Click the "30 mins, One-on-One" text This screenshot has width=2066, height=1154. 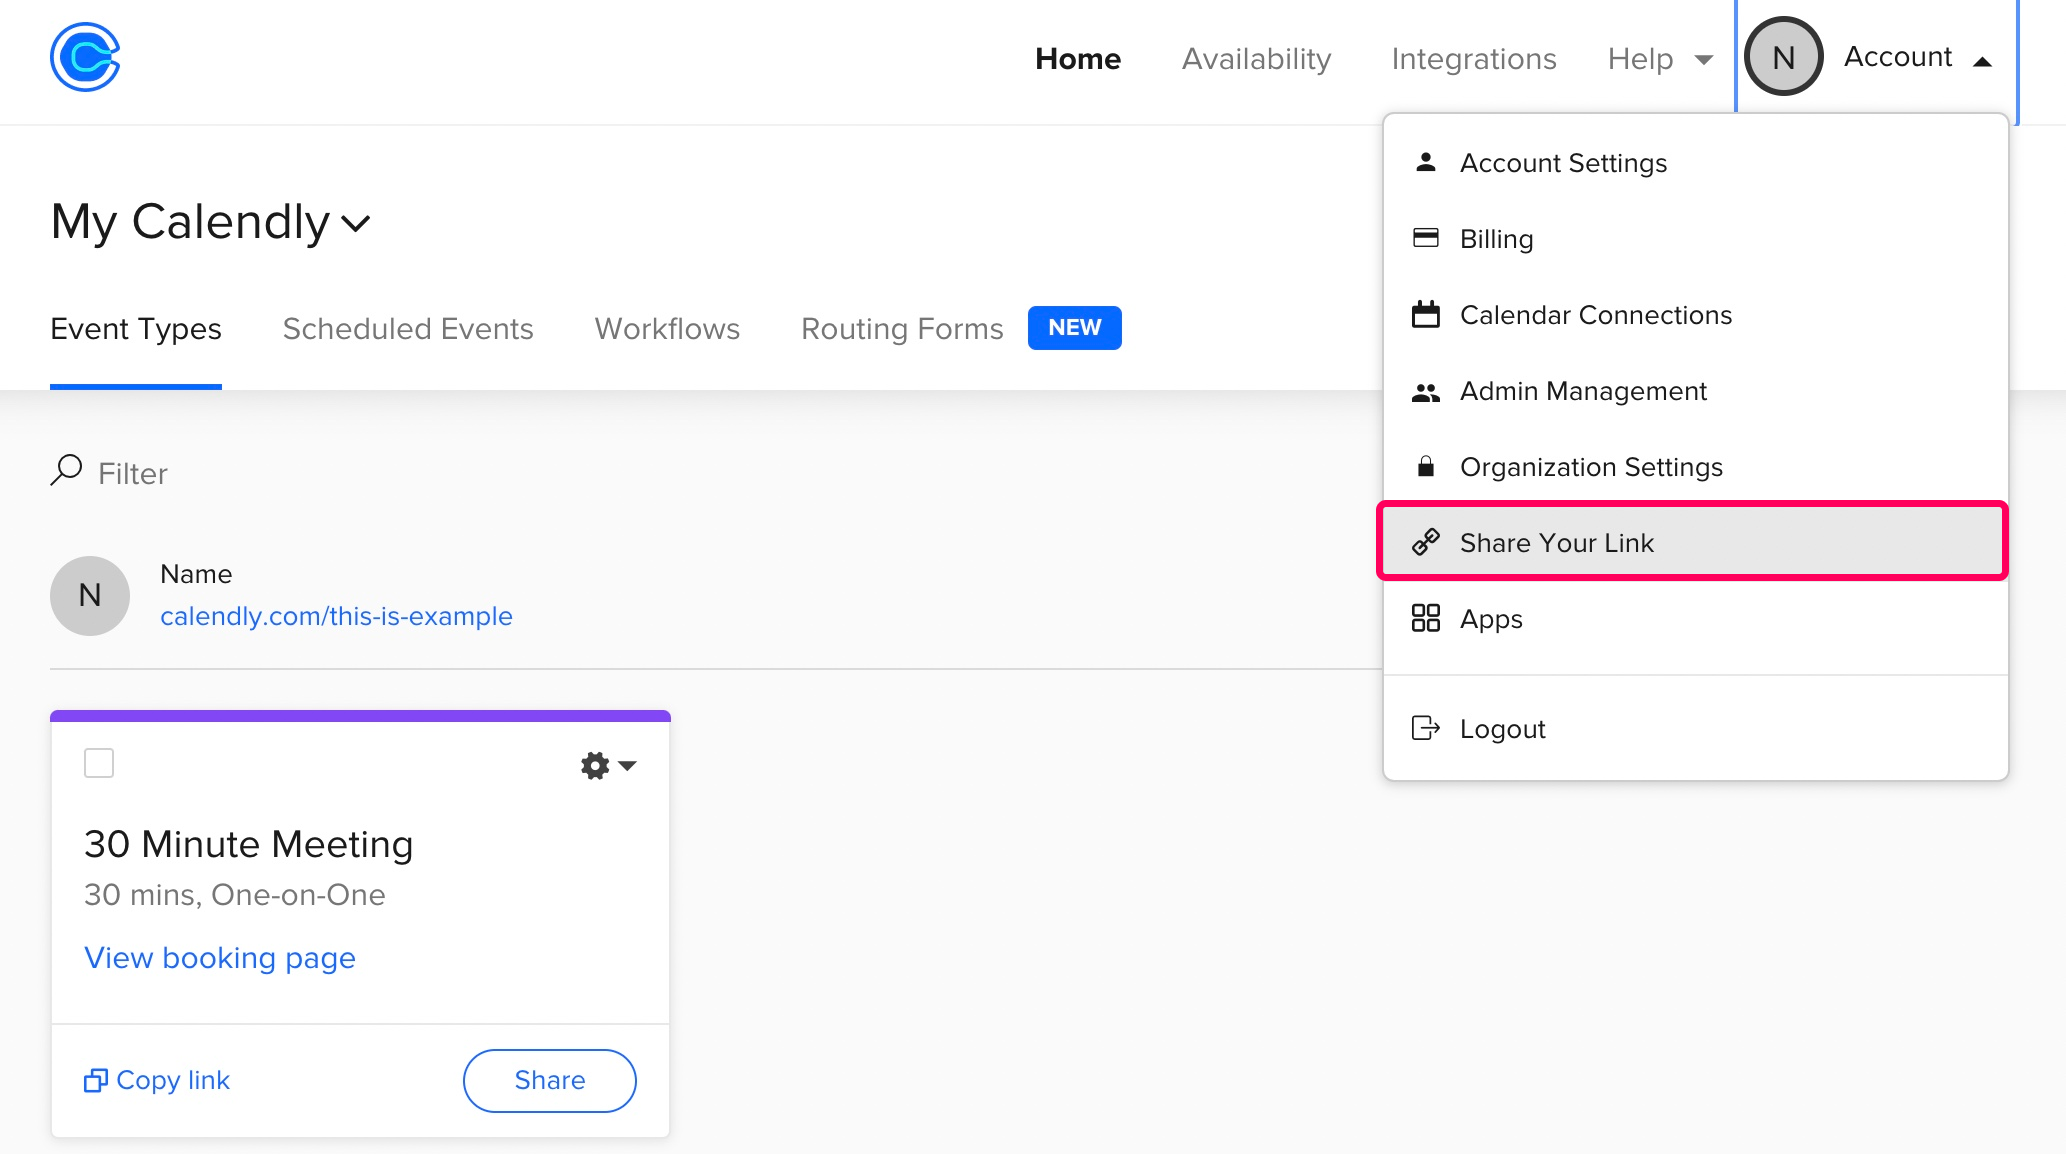(x=235, y=895)
